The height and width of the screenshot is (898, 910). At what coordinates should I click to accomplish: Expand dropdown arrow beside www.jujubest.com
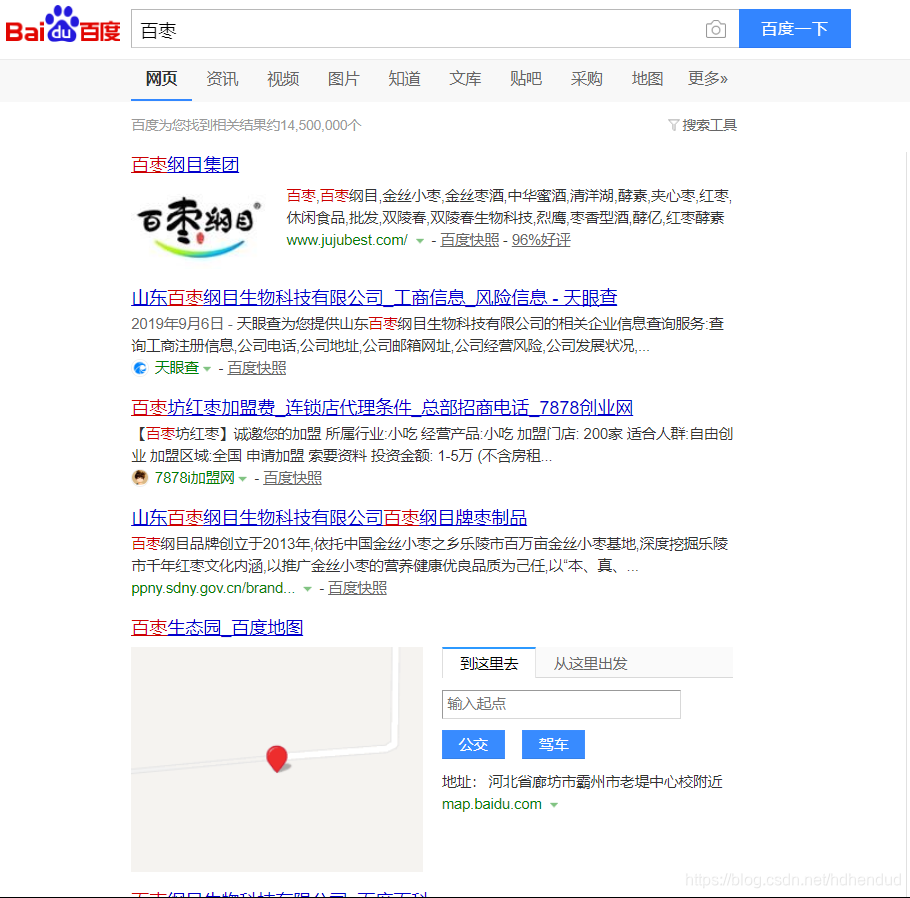coord(420,241)
